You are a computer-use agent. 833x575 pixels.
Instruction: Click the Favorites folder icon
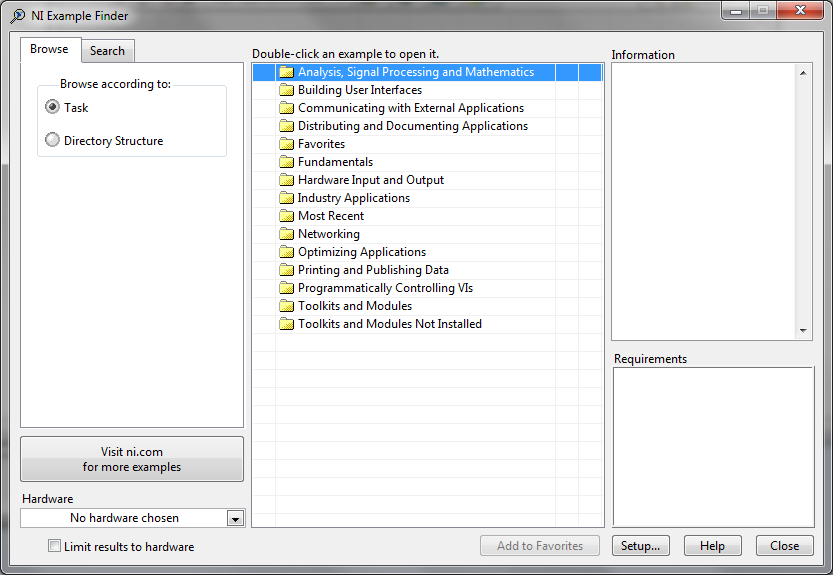286,144
